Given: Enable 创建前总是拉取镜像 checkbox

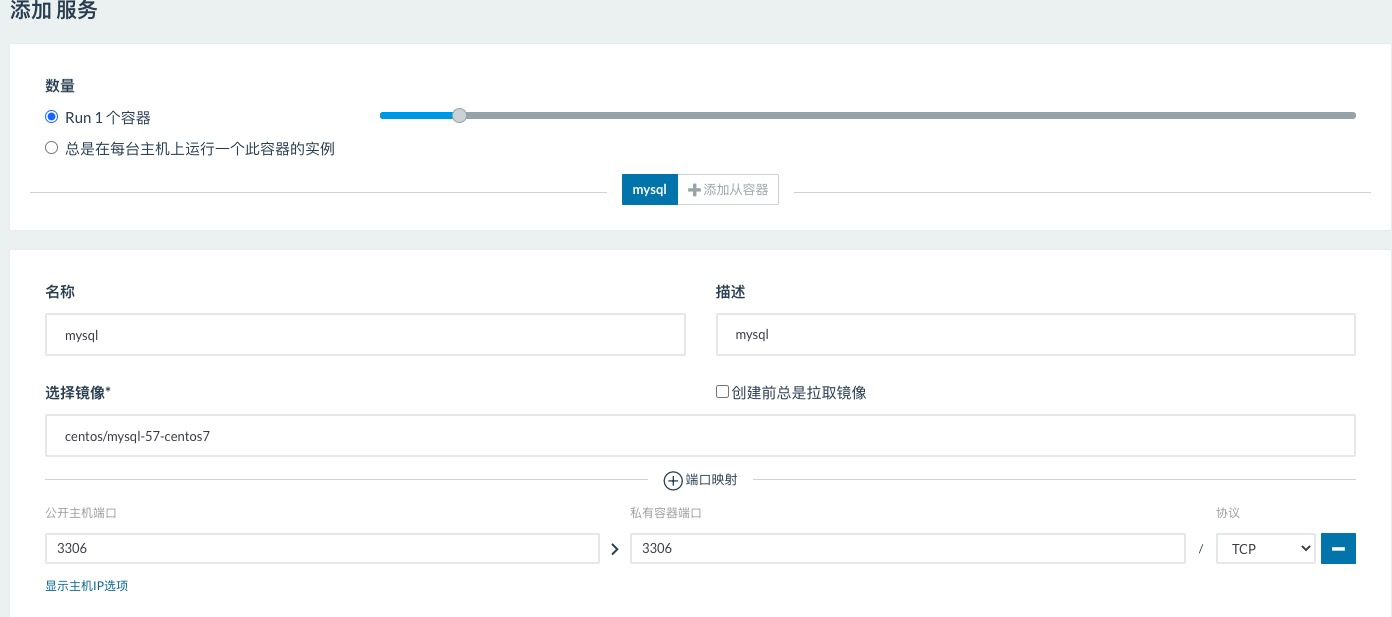Looking at the screenshot, I should pos(722,392).
